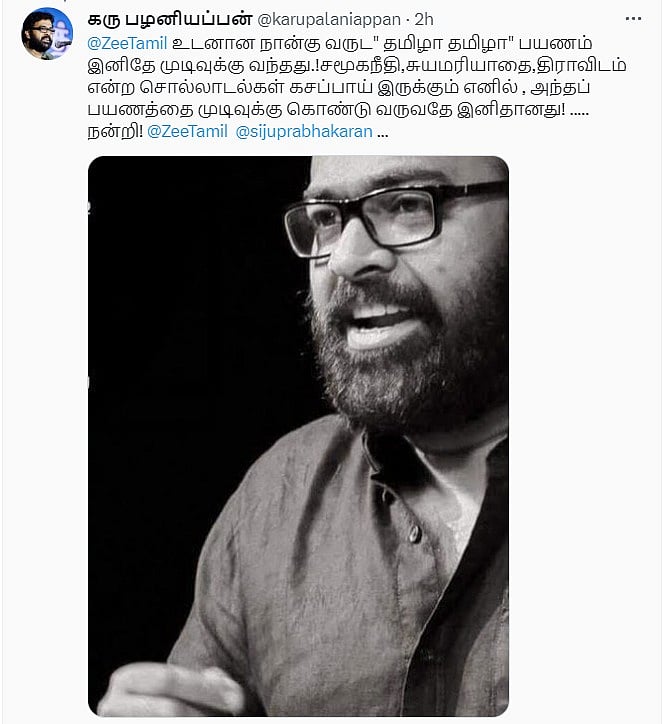This screenshot has width=664, height=724.
Task: Open tweet permalink via the 2h timestamp
Action: (x=423, y=19)
